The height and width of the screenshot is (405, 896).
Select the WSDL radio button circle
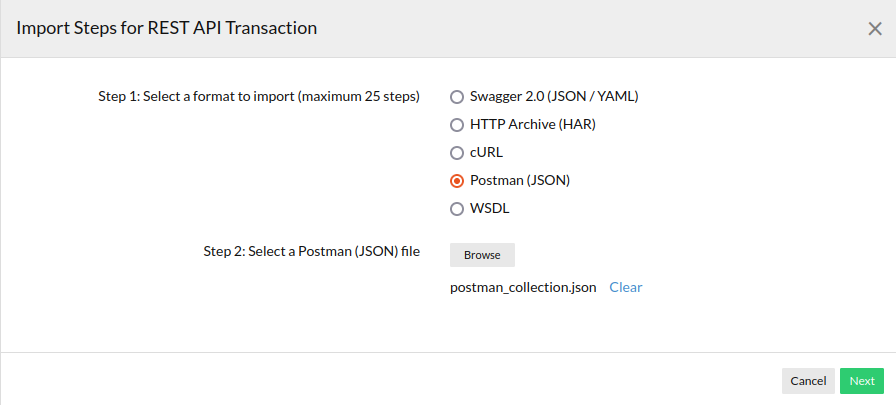(x=457, y=209)
